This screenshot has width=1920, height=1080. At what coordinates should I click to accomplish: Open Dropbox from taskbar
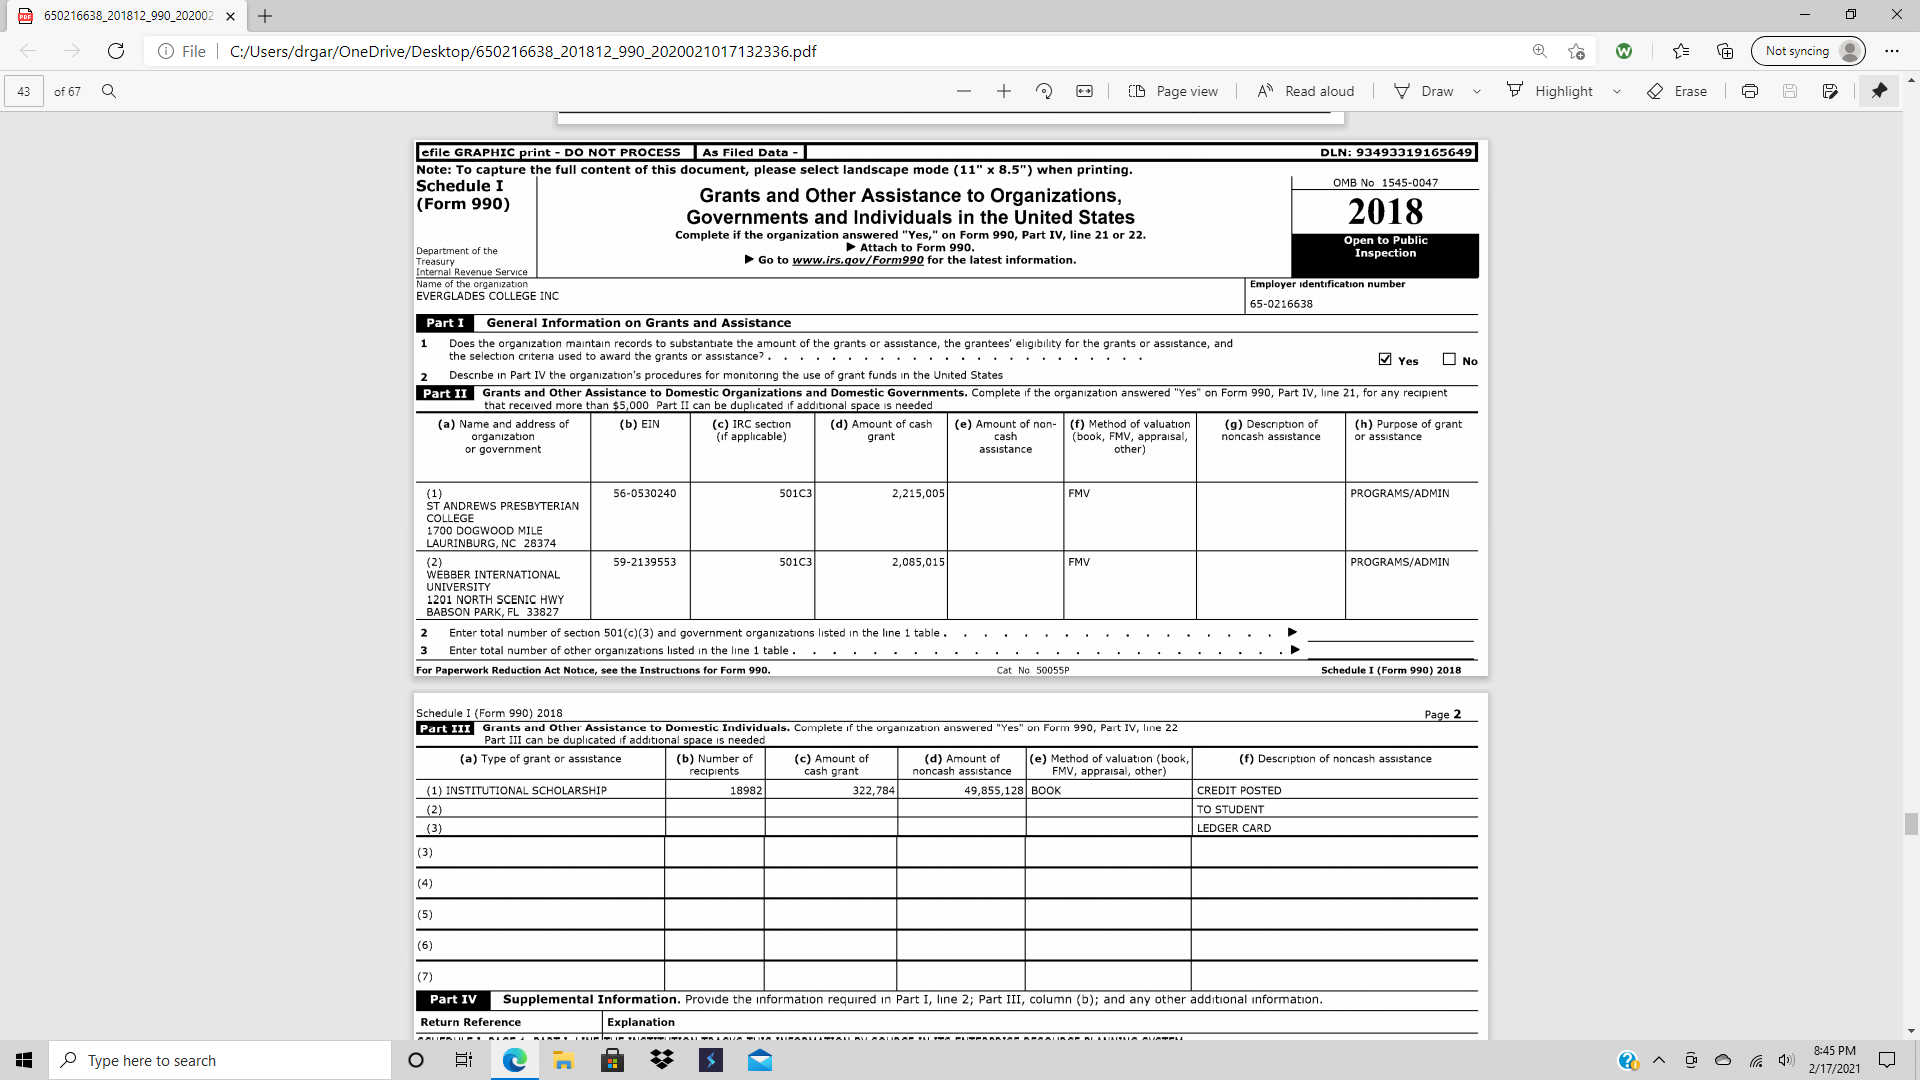[x=661, y=1060]
